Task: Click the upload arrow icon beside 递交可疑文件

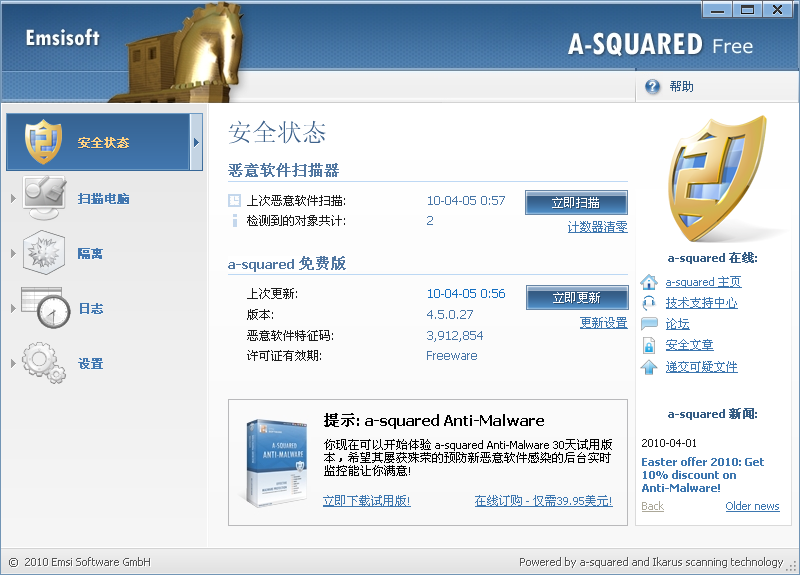Action: click(x=649, y=366)
